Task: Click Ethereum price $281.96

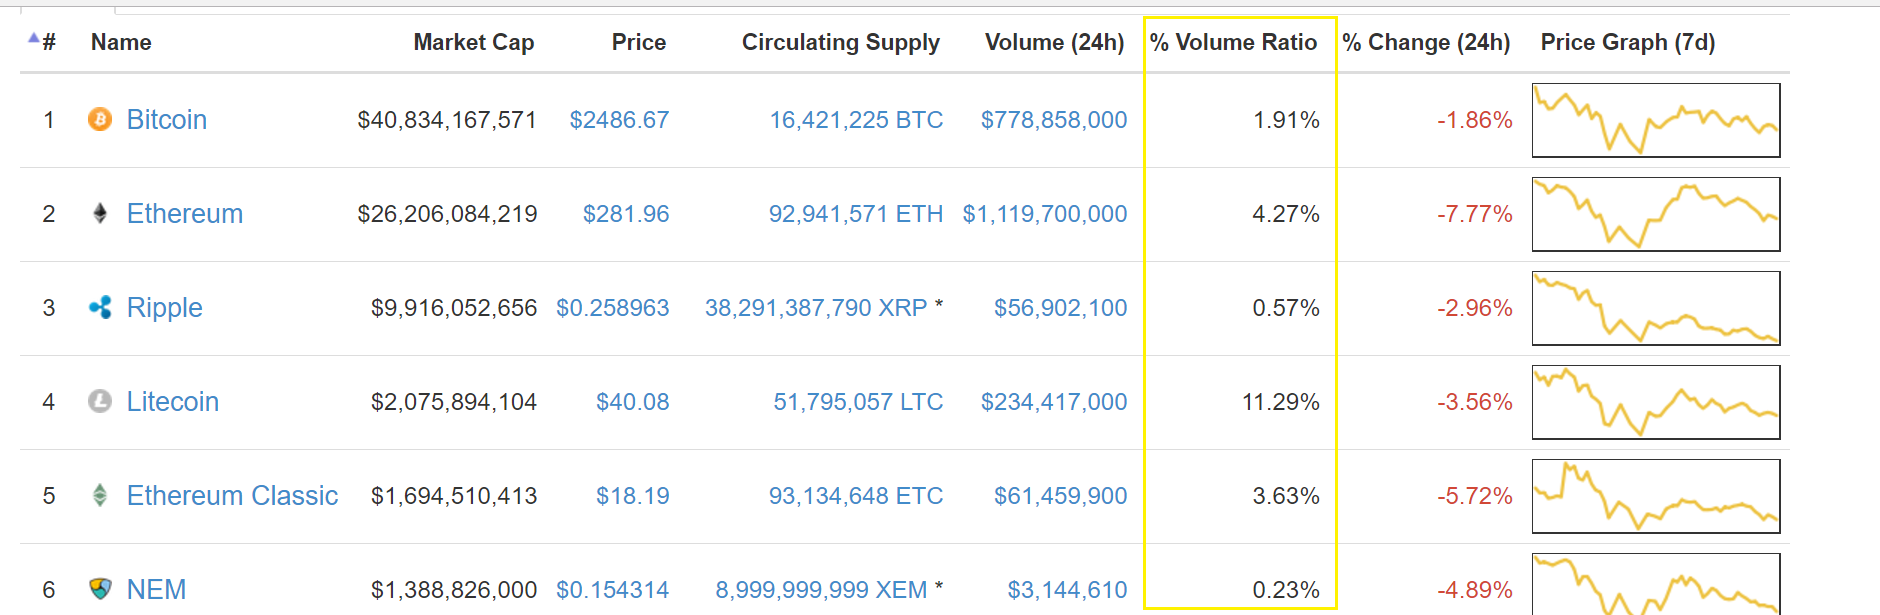Action: click(x=626, y=214)
